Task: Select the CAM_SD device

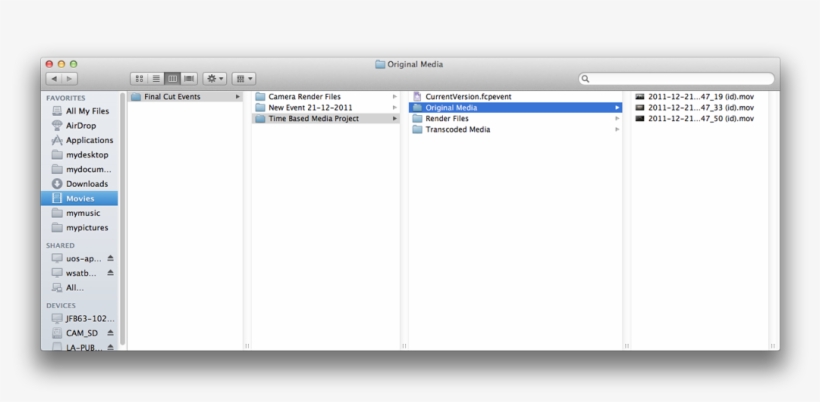Action: [75, 333]
